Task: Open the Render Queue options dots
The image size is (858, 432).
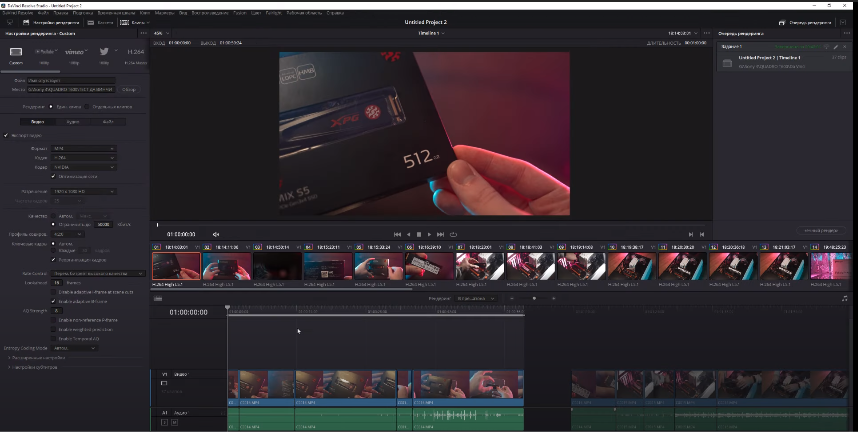Action: 847,33
